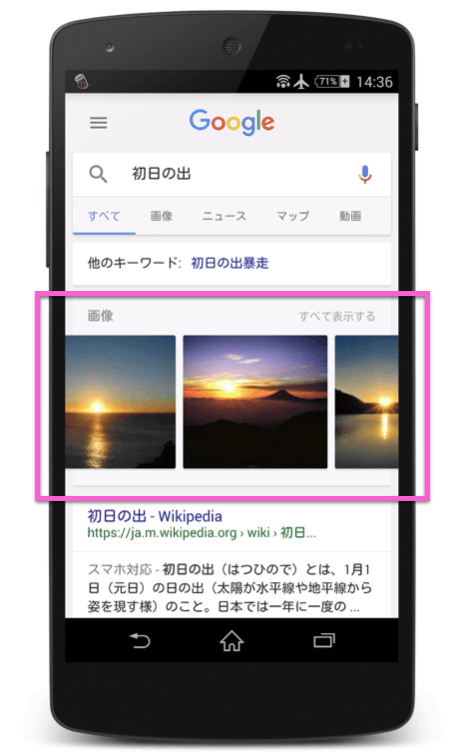Image resolution: width=464 pixels, height=756 pixels.
Task: Tap すべて表示する to see all images
Action: coord(337,316)
